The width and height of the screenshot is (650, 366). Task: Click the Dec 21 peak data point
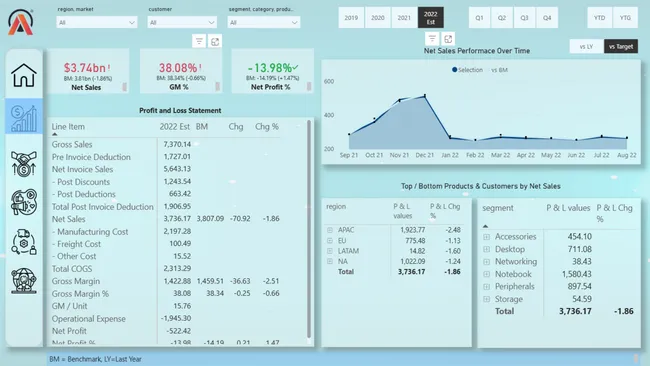point(425,96)
